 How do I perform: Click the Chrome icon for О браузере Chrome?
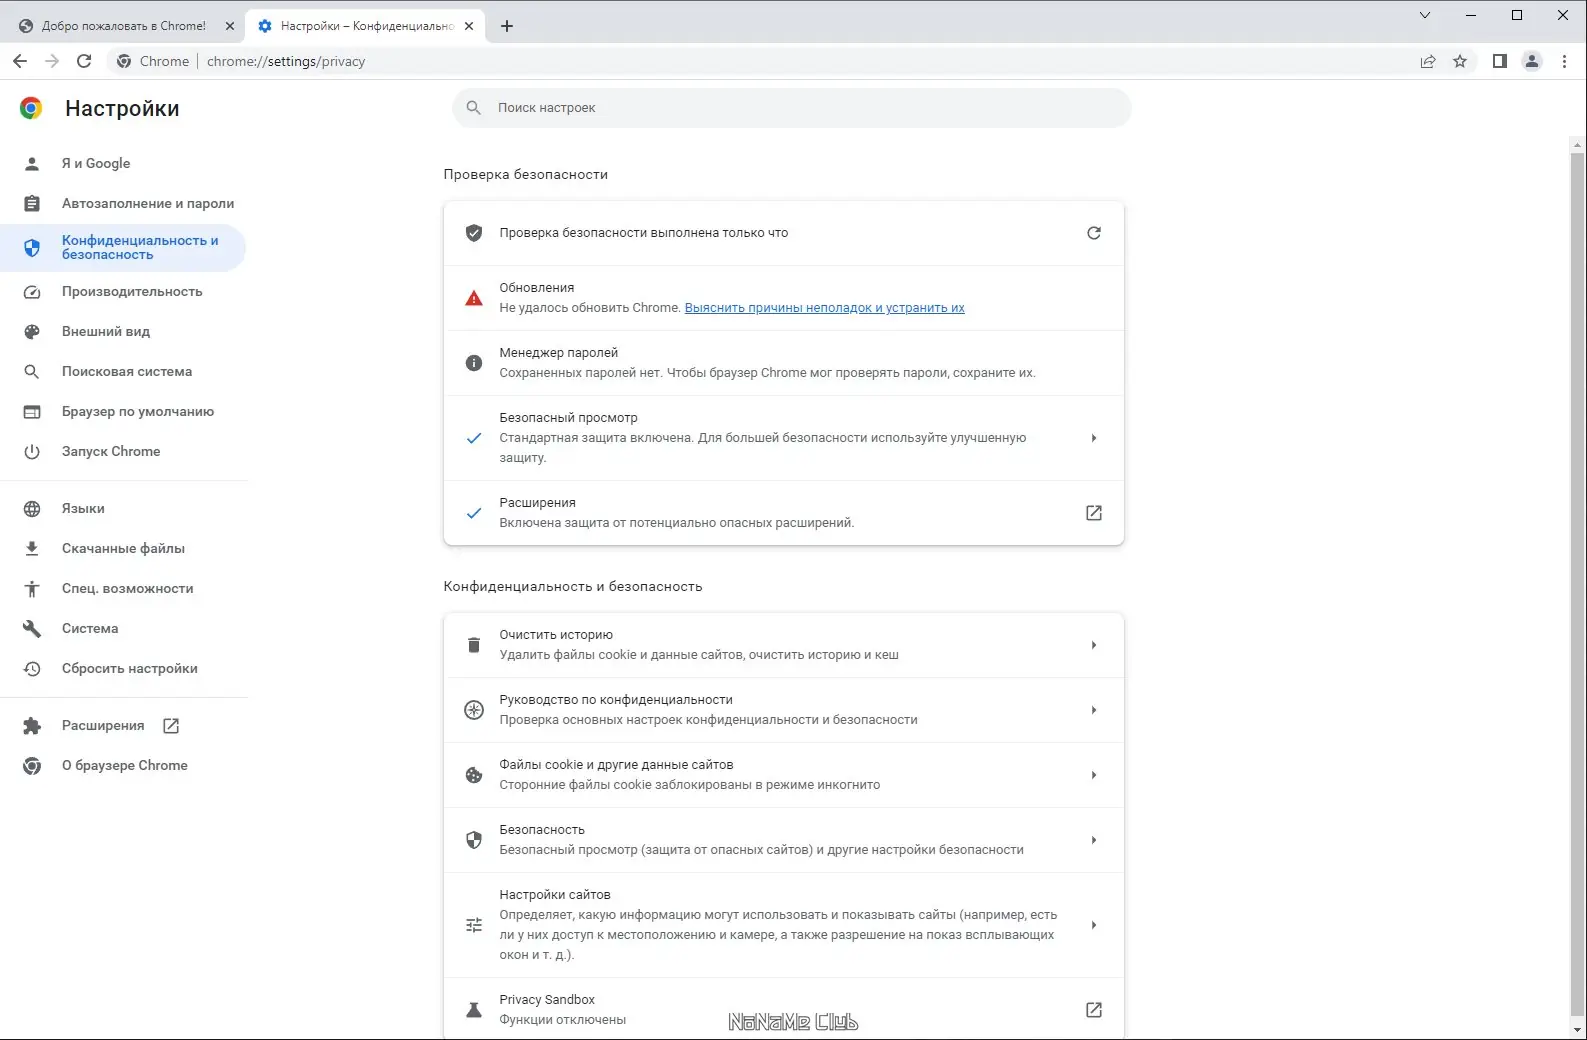(x=32, y=766)
